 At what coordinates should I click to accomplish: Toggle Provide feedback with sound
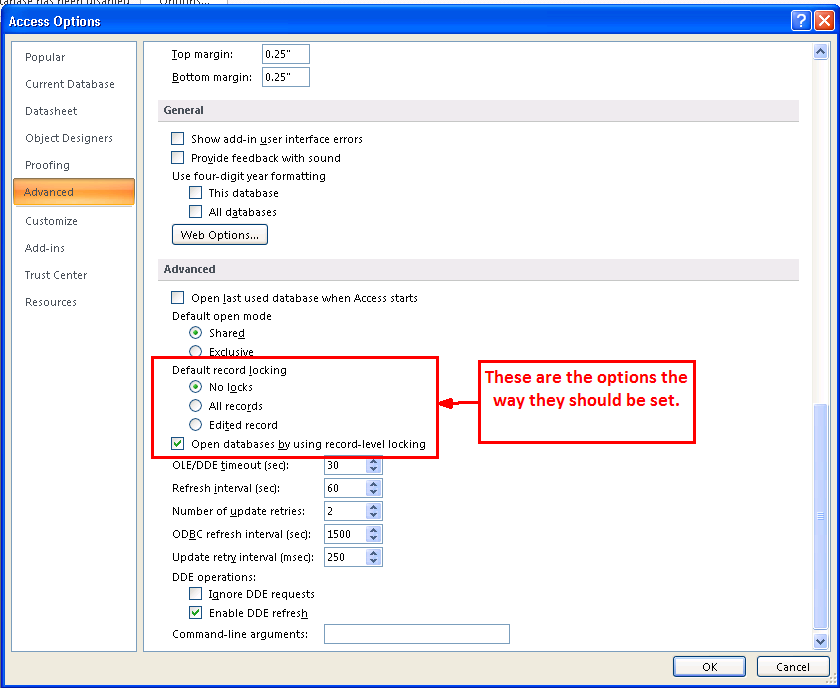177,158
